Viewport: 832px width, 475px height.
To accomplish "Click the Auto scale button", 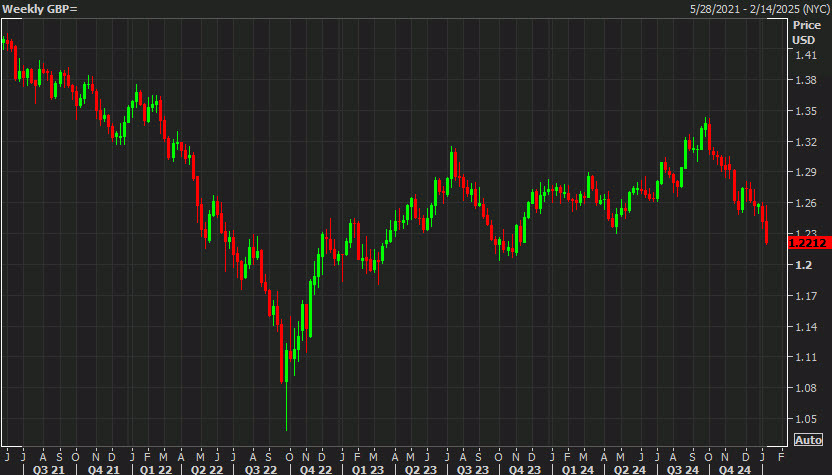I will [x=808, y=440].
